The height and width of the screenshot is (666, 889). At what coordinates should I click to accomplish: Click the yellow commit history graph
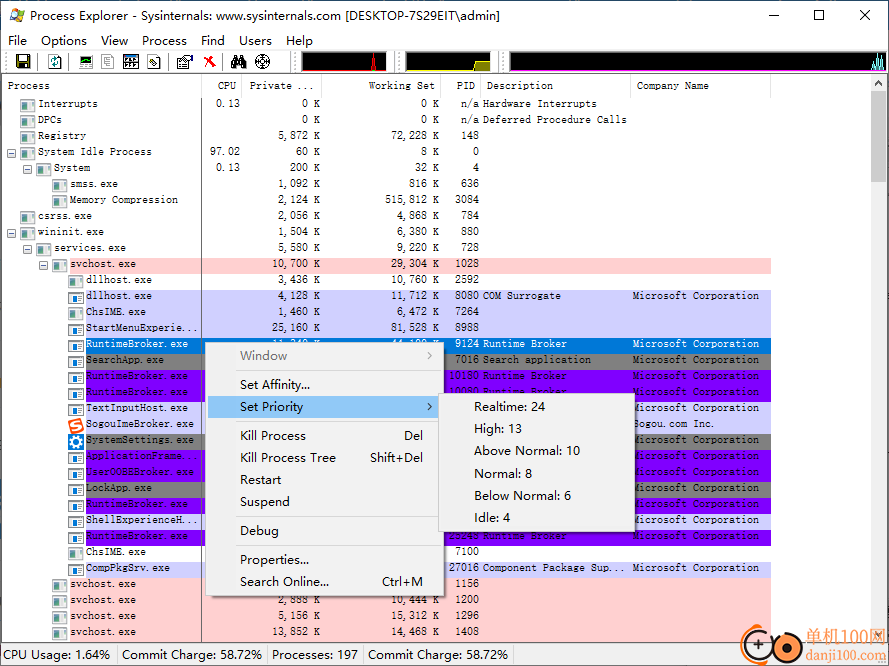(x=448, y=62)
